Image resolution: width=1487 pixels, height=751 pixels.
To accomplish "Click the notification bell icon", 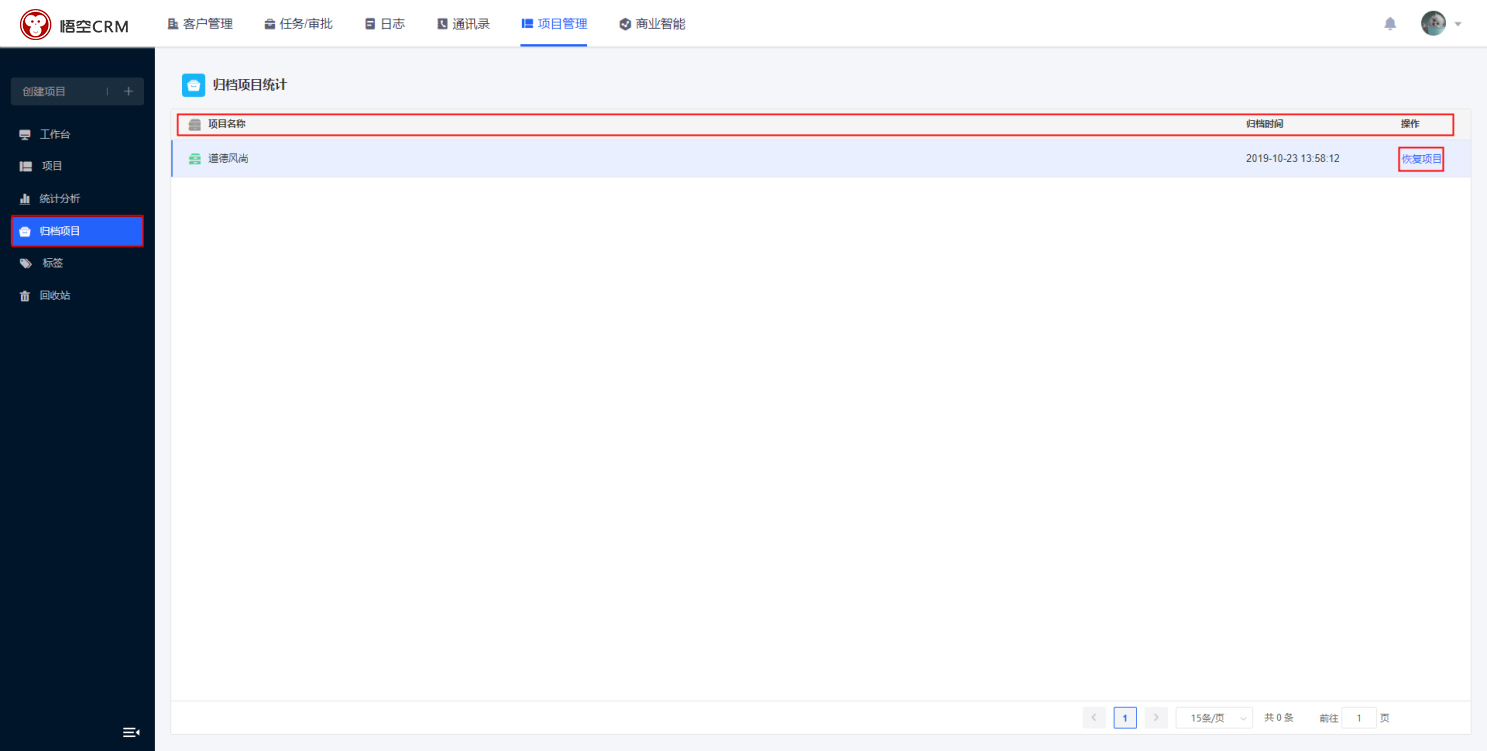I will [1390, 24].
